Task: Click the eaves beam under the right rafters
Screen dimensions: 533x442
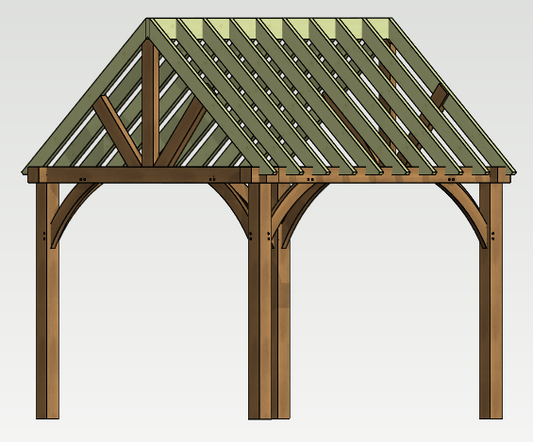Action: click(382, 176)
